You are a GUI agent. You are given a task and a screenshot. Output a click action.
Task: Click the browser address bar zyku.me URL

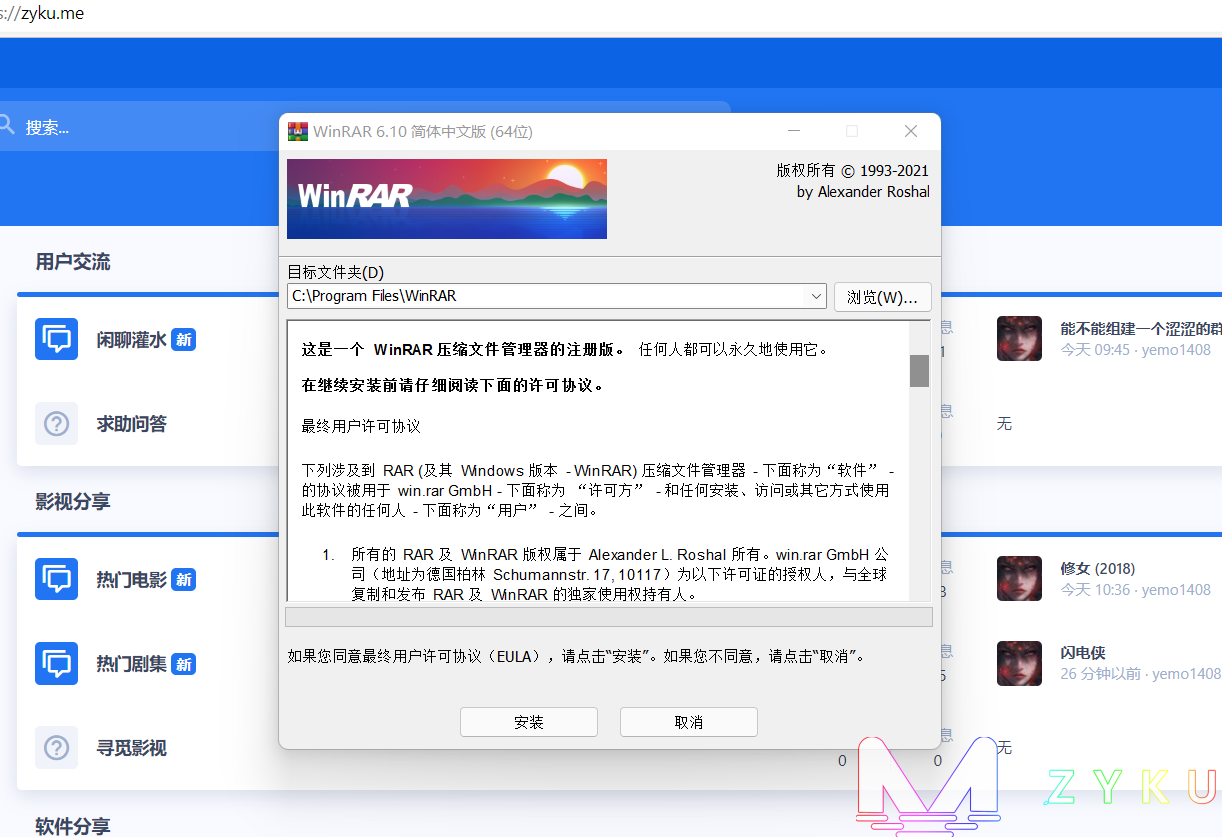pyautogui.click(x=42, y=13)
